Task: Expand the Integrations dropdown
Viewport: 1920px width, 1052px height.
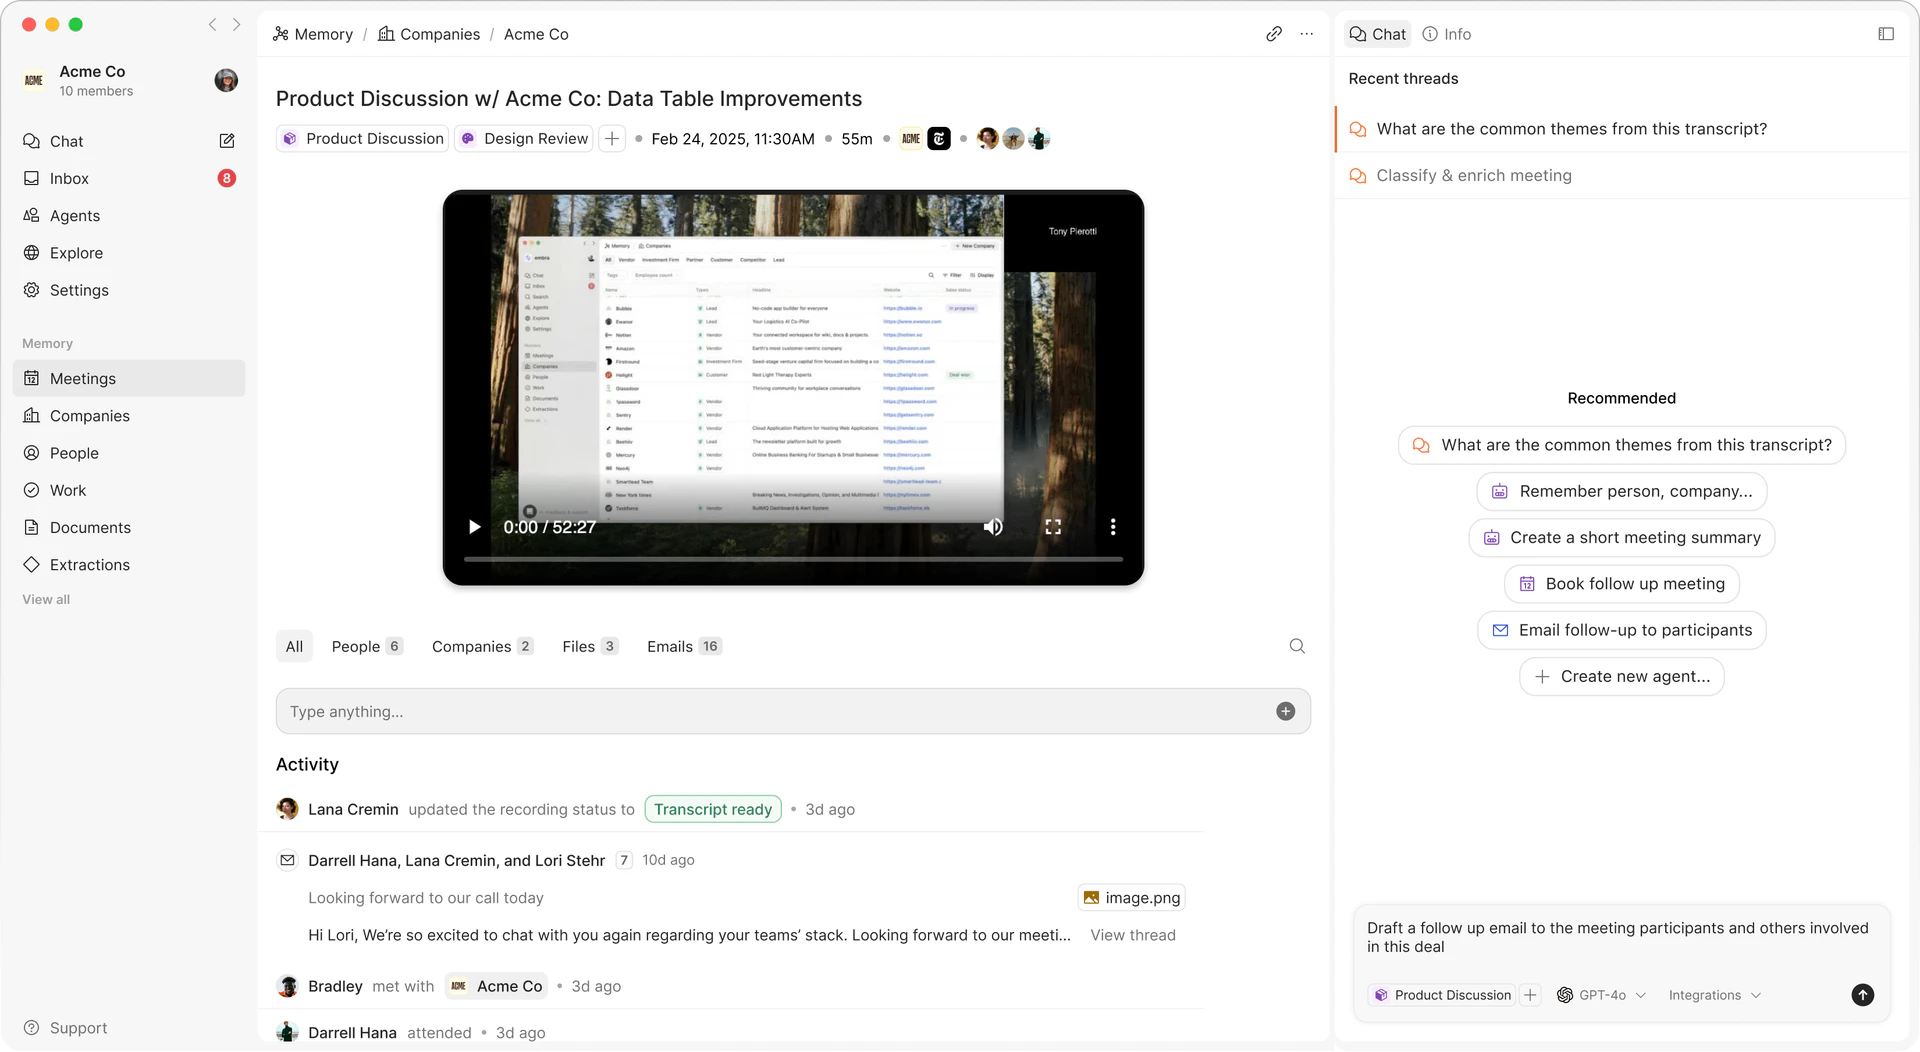Action: (1714, 995)
